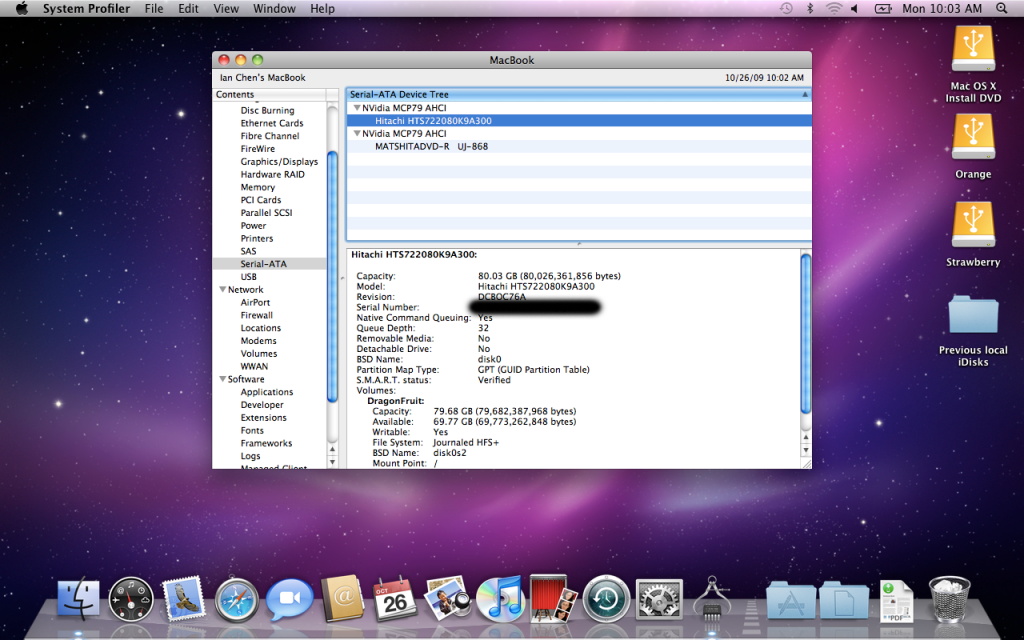Open the Help menu
The height and width of the screenshot is (640, 1024).
point(322,8)
